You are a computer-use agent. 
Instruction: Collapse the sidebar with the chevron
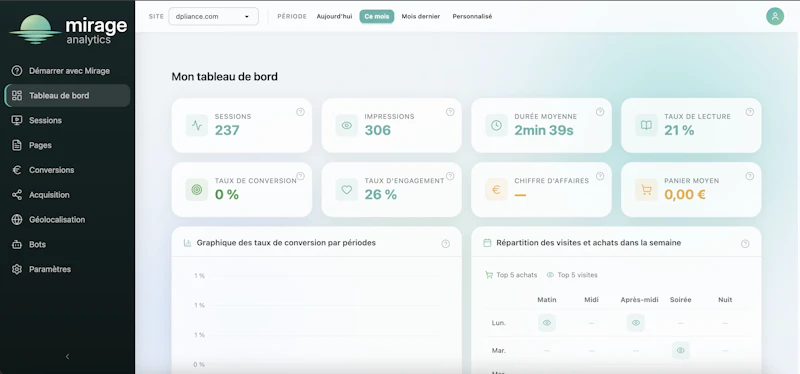coord(67,357)
